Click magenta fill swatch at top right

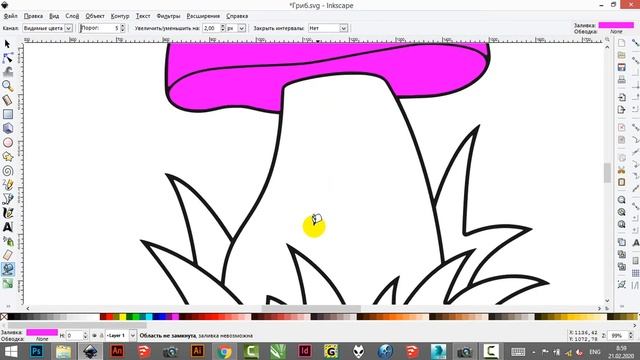pyautogui.click(x=616, y=25)
